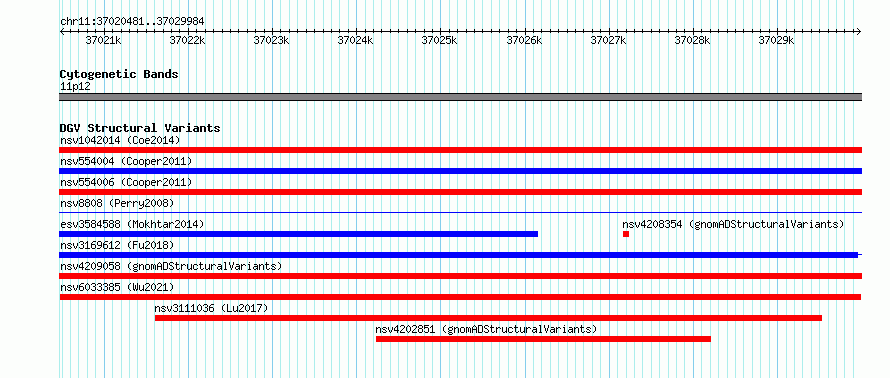Viewport: 890px width, 378px height.
Task: Click the blue esv3584588 variant bar
Action: (x=299, y=234)
